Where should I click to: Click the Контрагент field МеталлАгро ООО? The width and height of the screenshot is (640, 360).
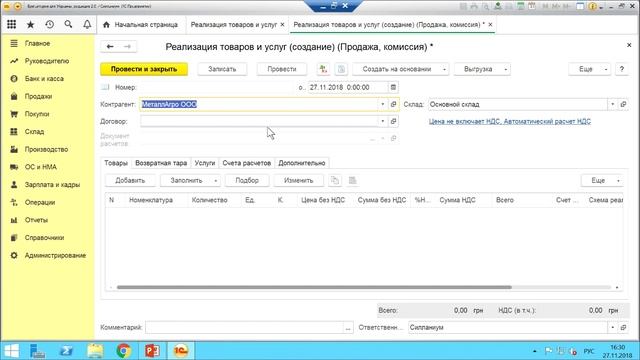click(259, 104)
